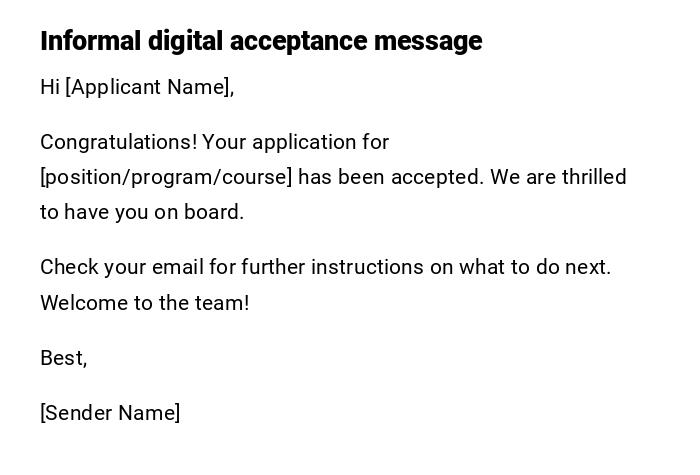Click the [Sender Name] placeholder
Viewport: 700px width, 475px height.
pyautogui.click(x=110, y=413)
